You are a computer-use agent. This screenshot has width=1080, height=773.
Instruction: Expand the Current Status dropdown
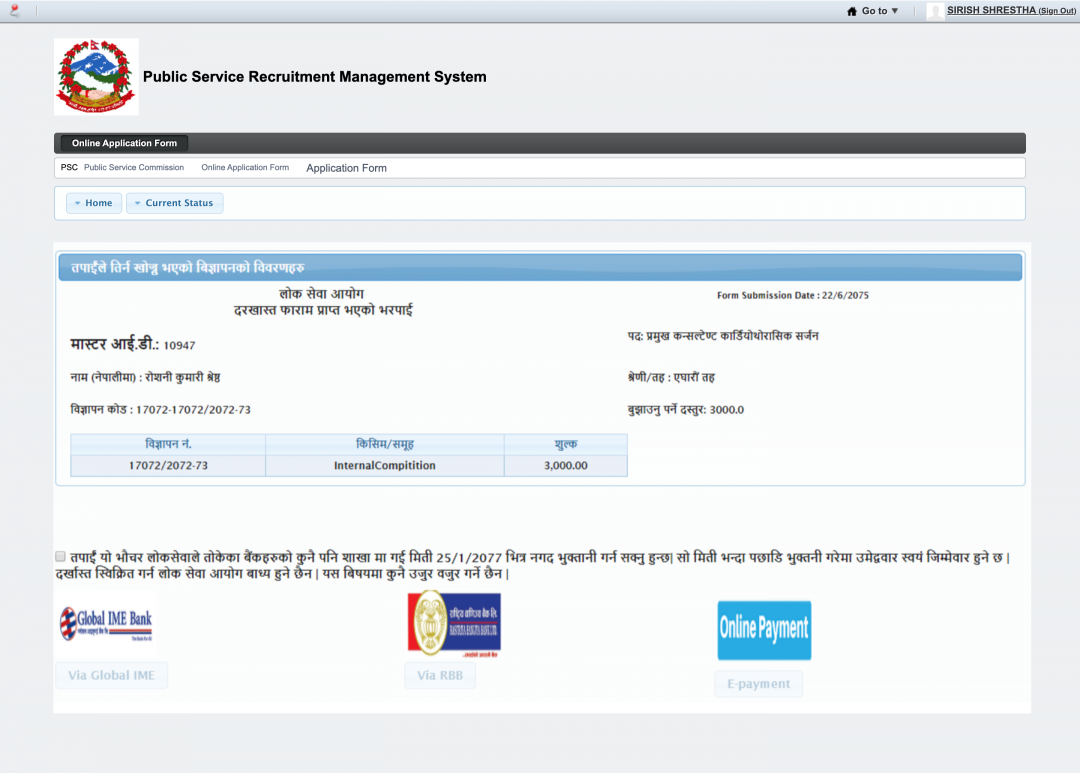tap(175, 203)
